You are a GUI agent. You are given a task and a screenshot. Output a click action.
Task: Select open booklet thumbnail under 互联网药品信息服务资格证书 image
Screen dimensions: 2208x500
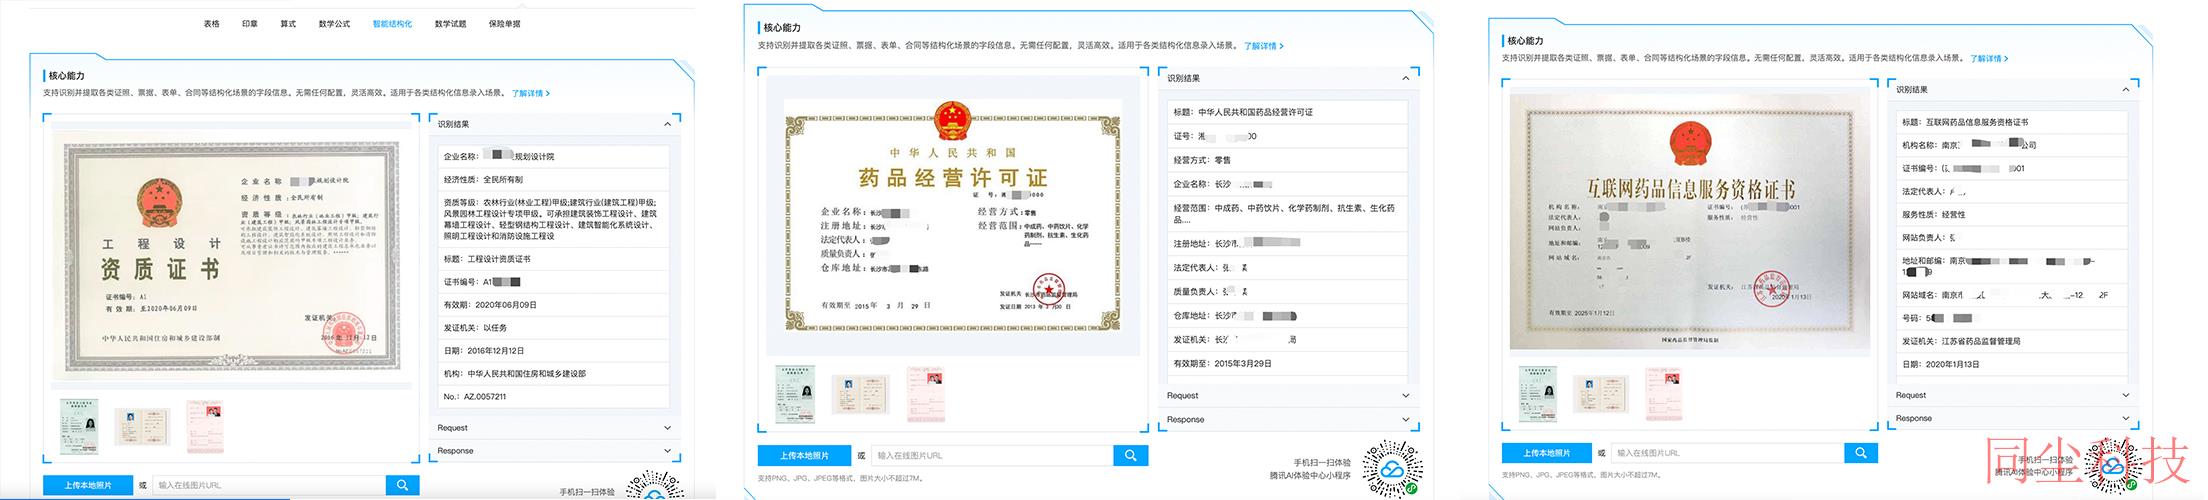point(1601,393)
